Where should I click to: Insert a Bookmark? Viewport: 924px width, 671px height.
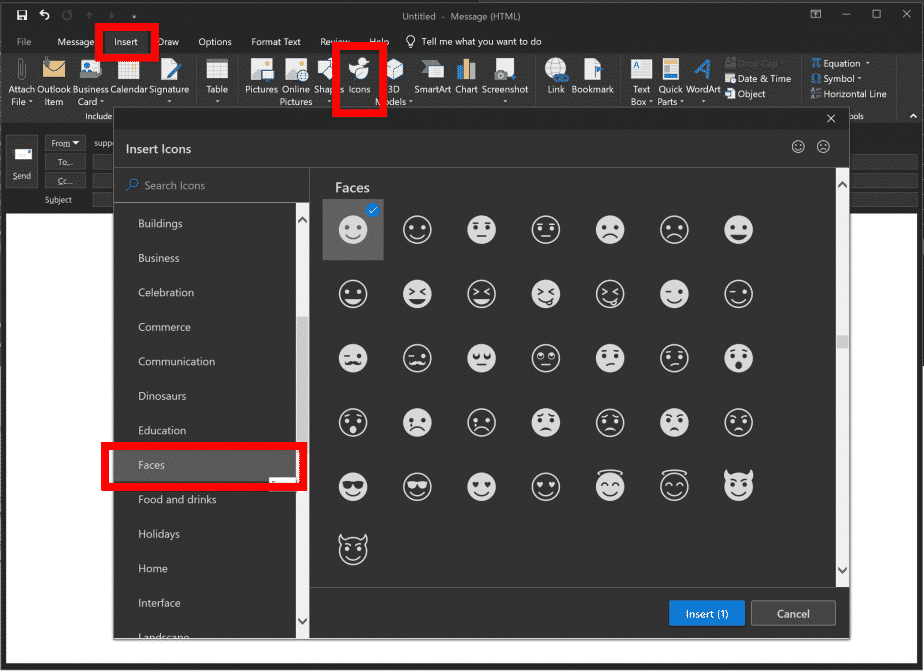(593, 80)
